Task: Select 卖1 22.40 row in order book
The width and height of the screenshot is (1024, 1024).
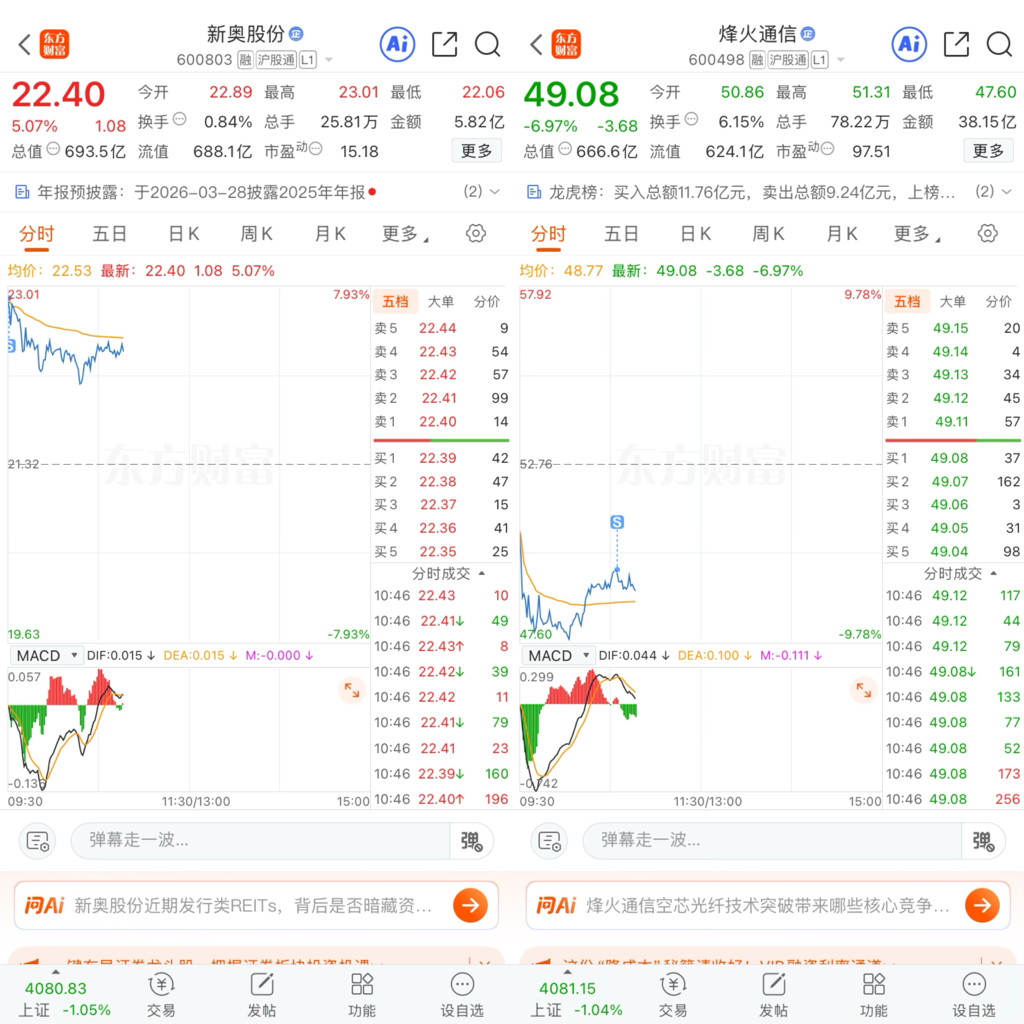Action: [441, 422]
